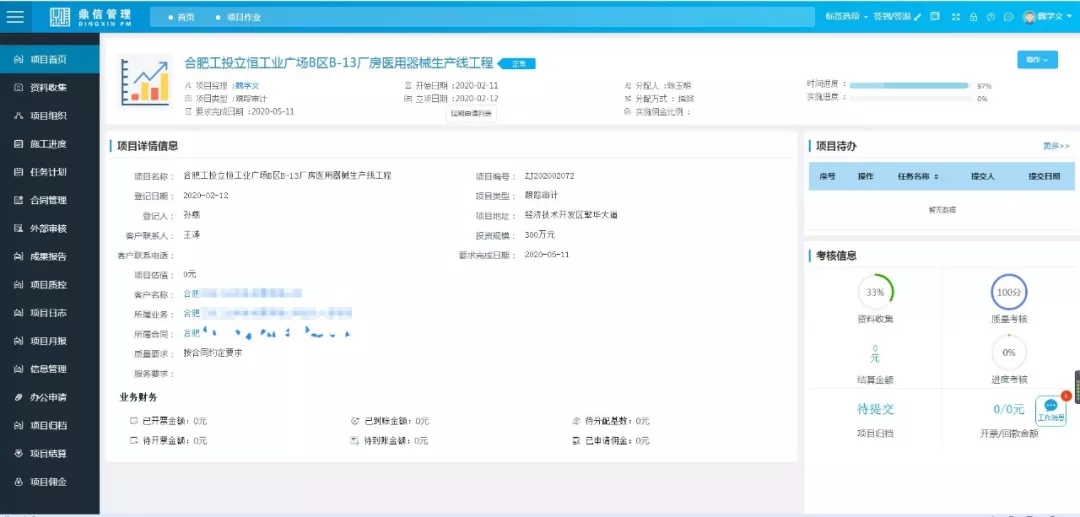Open the notes icon in header
Viewport: 1080px width, 517px height.
[x=935, y=17]
